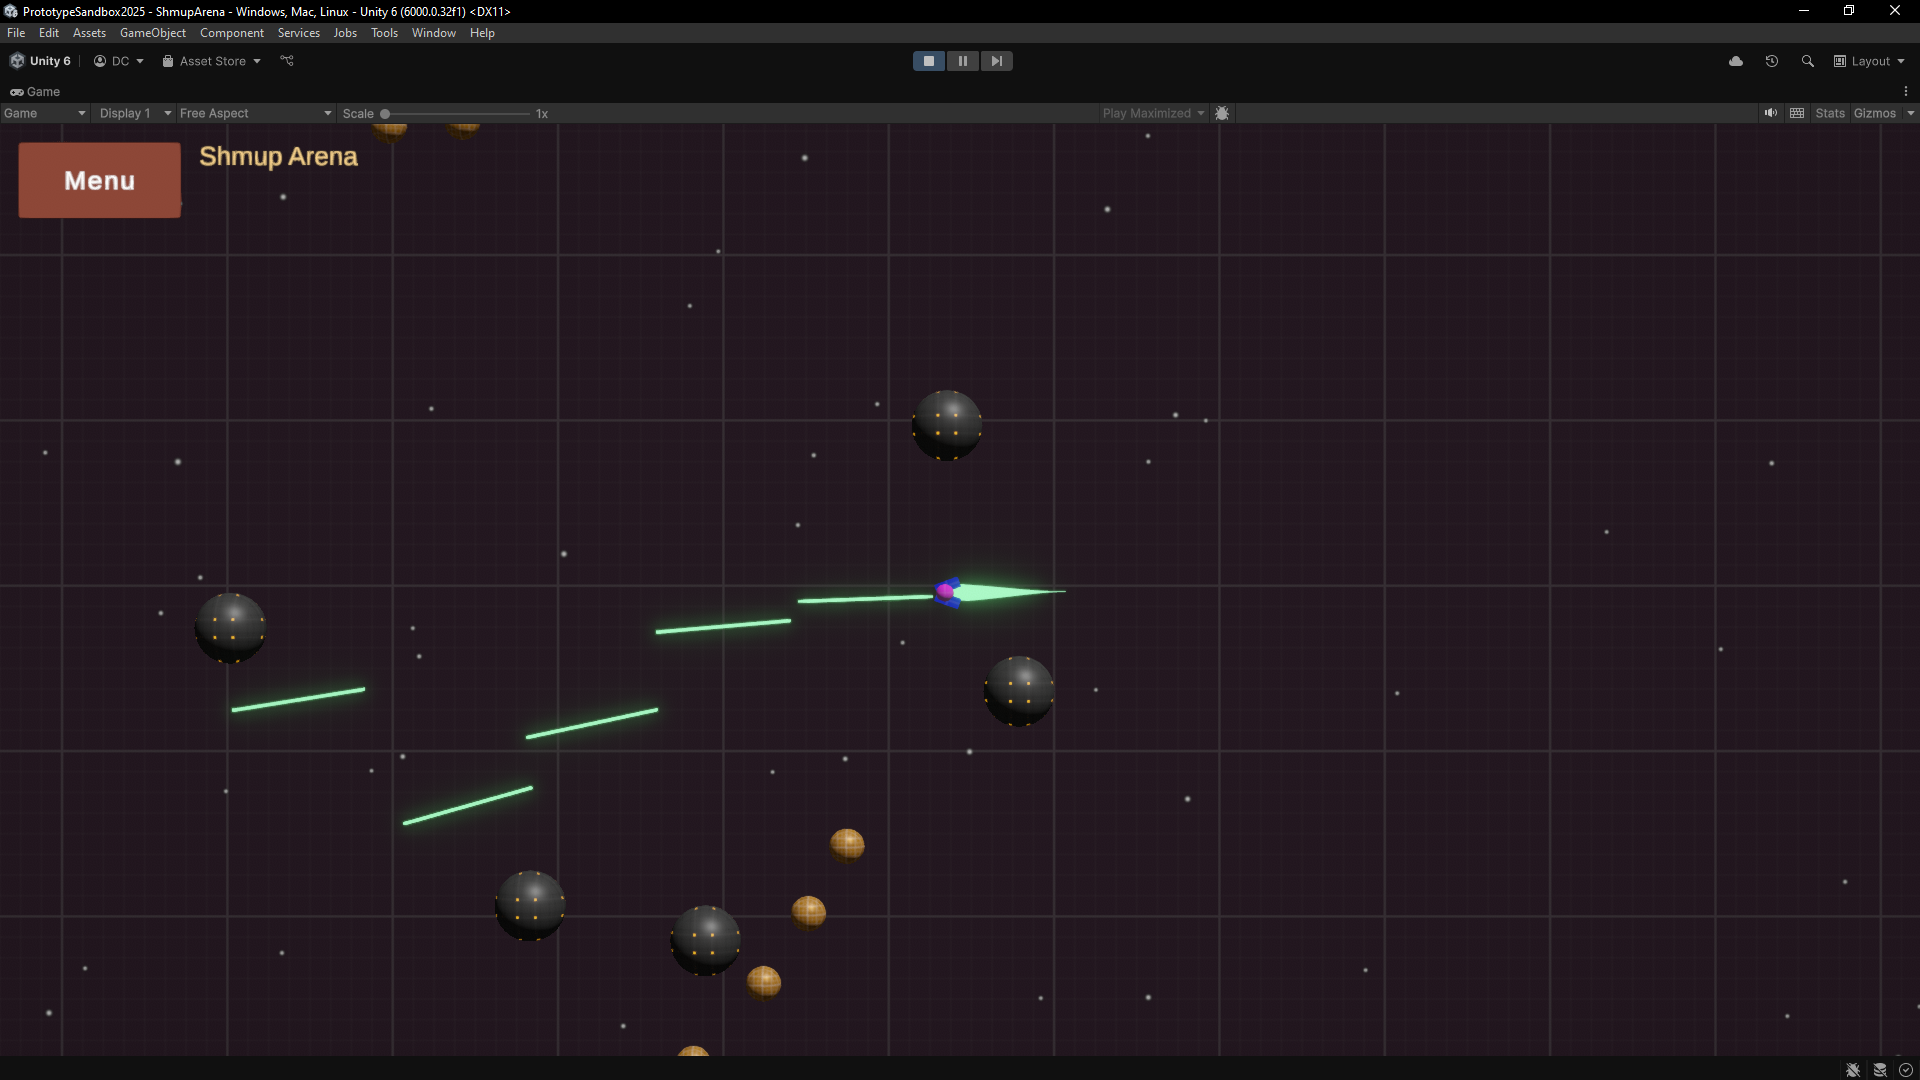1920x1080 pixels.
Task: Click the Scale slider handle
Action: click(385, 114)
